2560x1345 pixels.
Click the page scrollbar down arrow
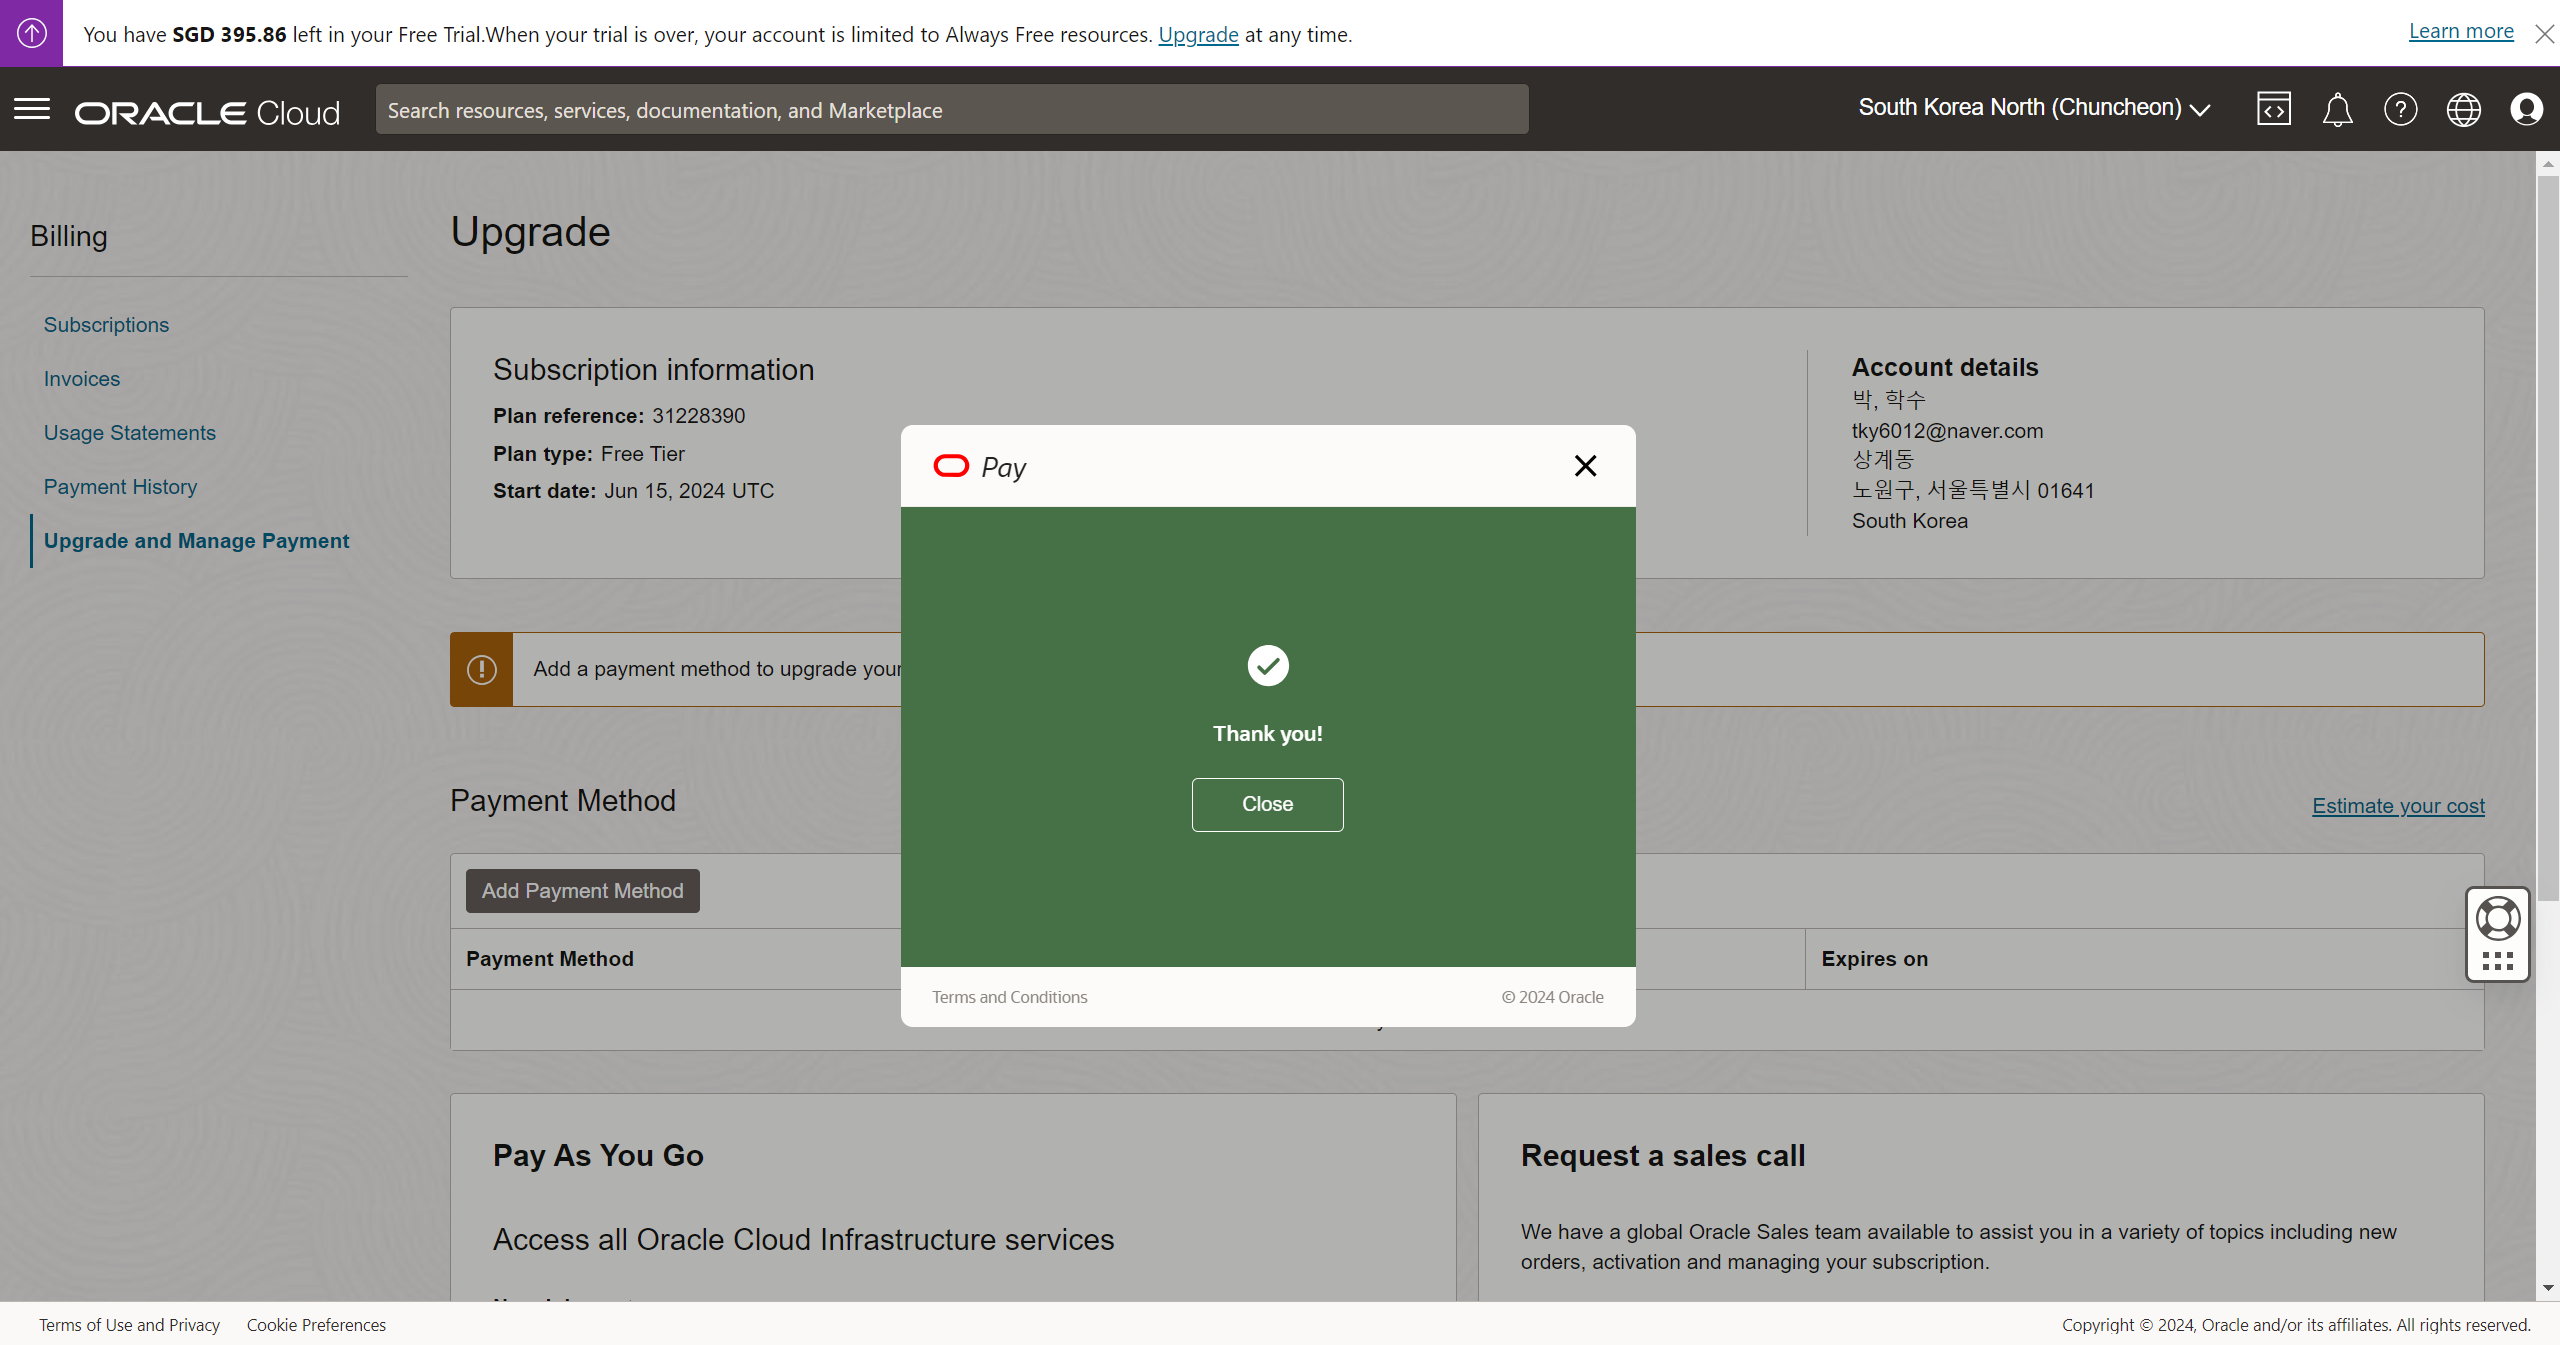tap(2548, 1288)
